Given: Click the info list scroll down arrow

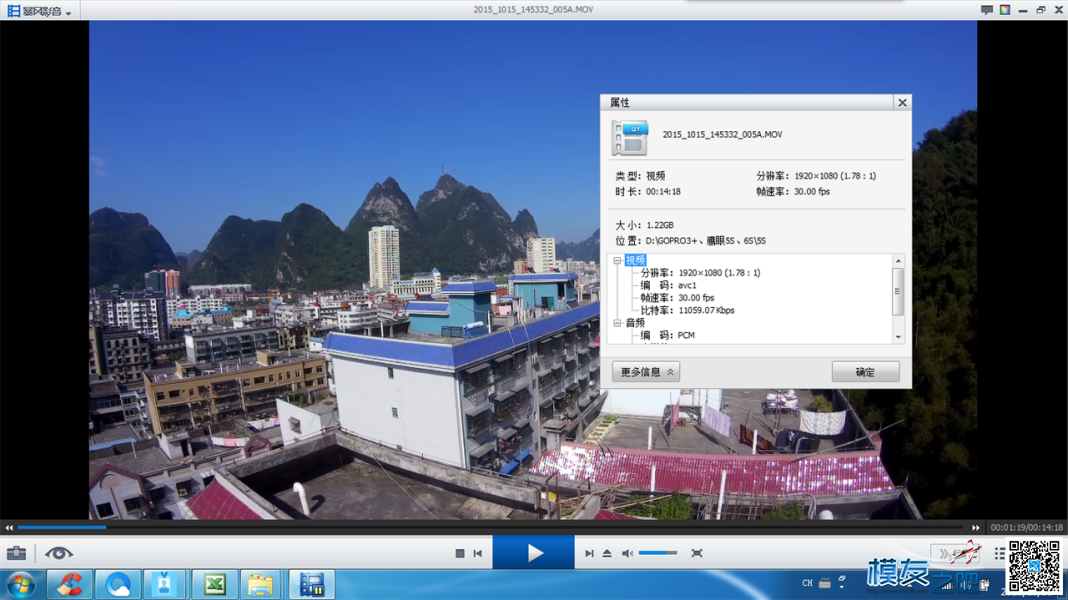Looking at the screenshot, I should pos(898,337).
